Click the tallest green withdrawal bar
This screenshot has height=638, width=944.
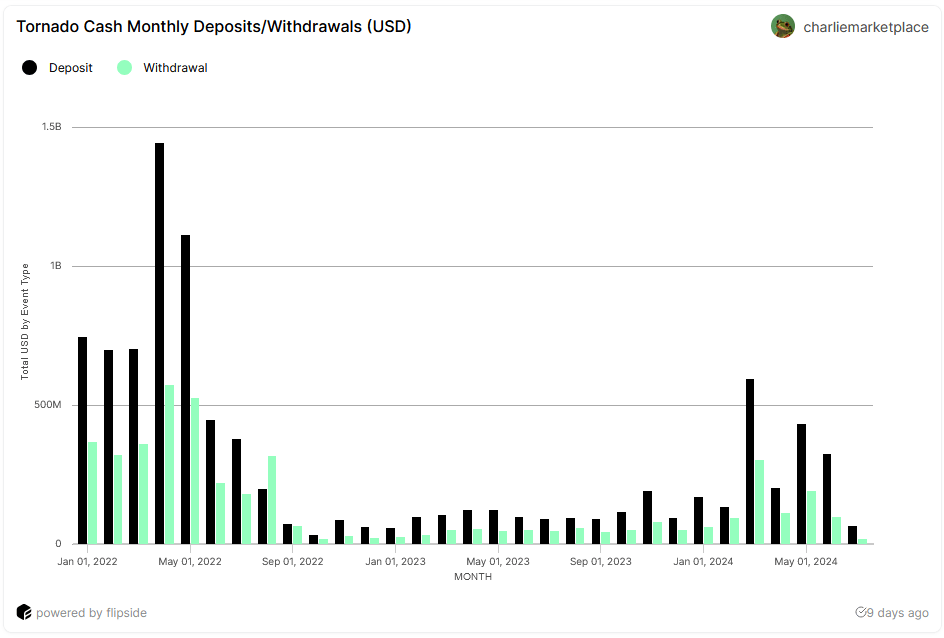click(170, 465)
